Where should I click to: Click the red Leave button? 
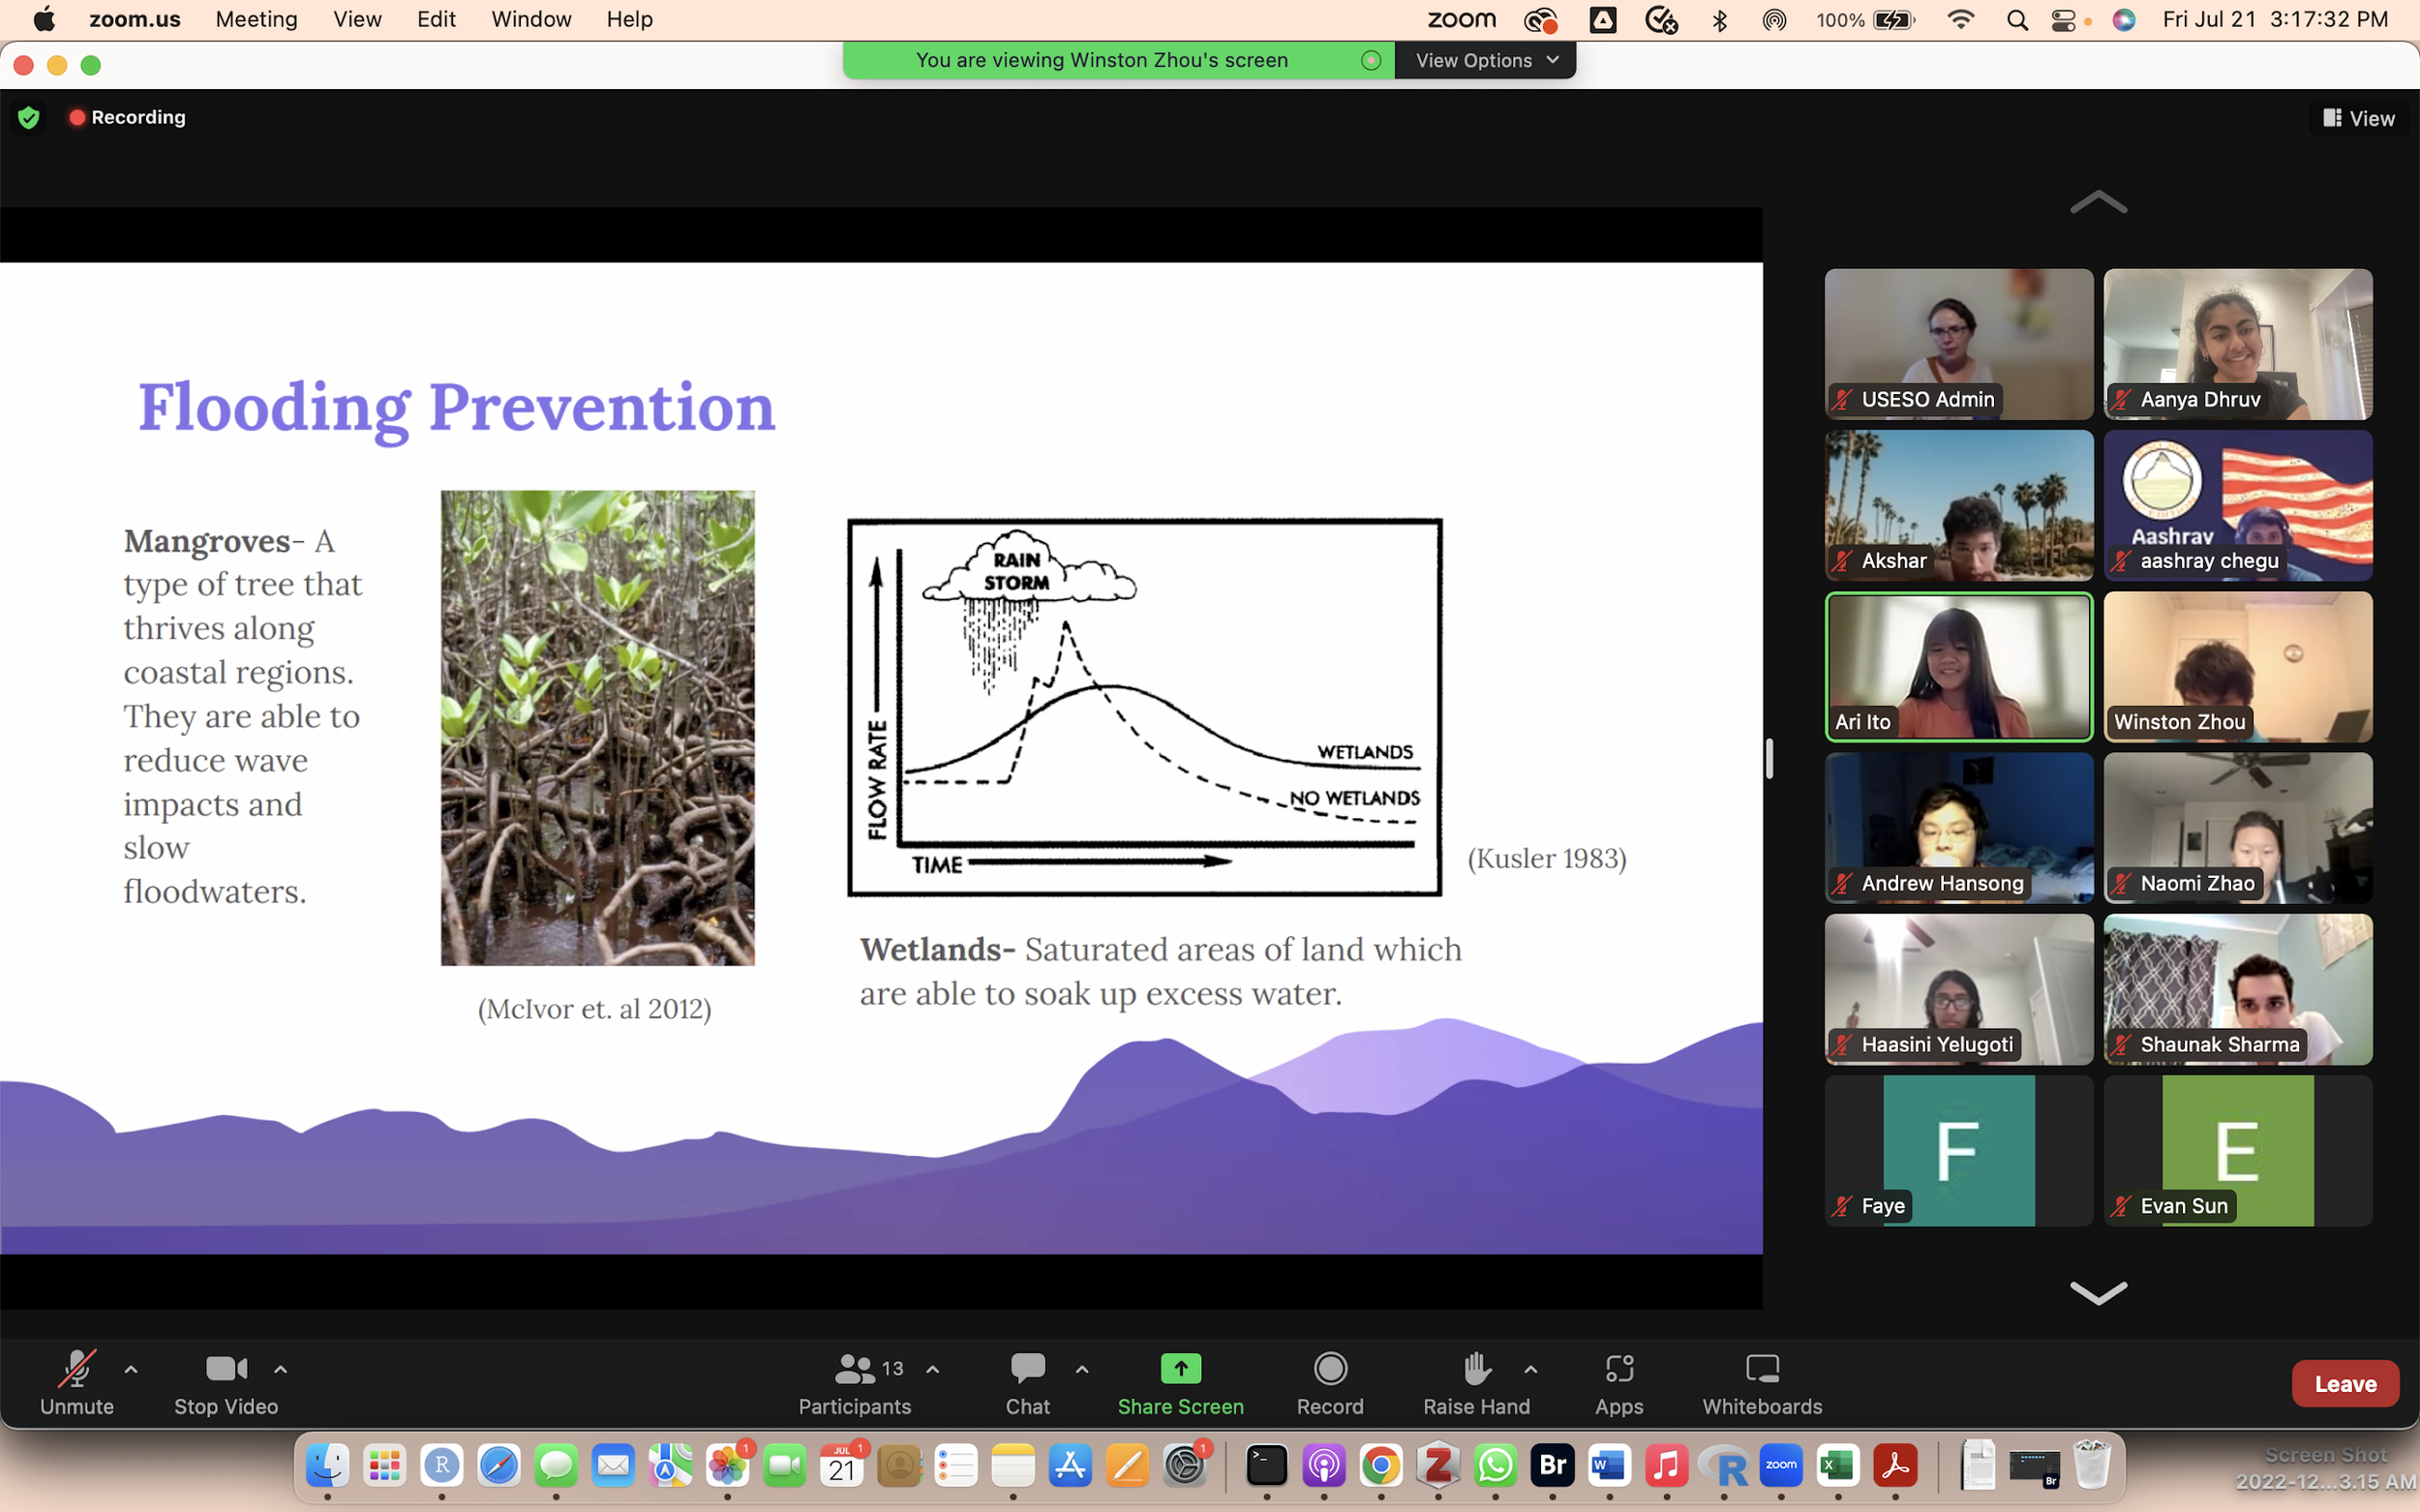tap(2344, 1384)
